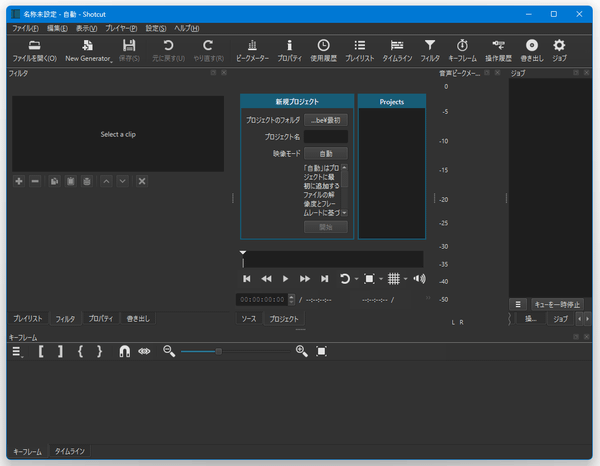Click the やり直す redo icon
Viewport: 600px width, 466px height.
point(208,51)
